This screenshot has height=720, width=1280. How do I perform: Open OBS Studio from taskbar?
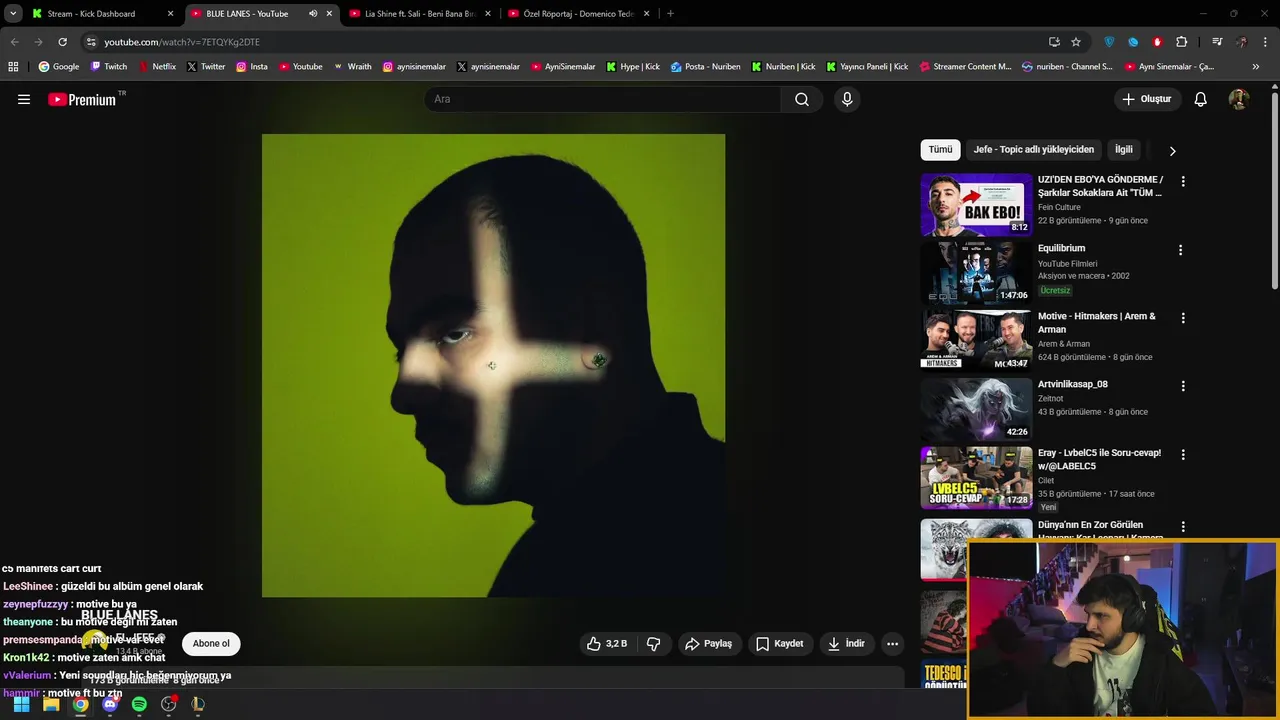click(x=169, y=704)
